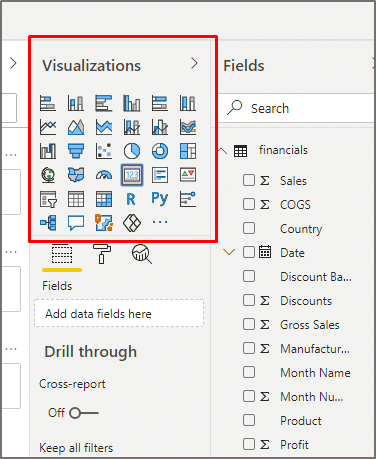Screen dimensions: 376x459
Task: Insert an R script visual
Action: coord(131,199)
